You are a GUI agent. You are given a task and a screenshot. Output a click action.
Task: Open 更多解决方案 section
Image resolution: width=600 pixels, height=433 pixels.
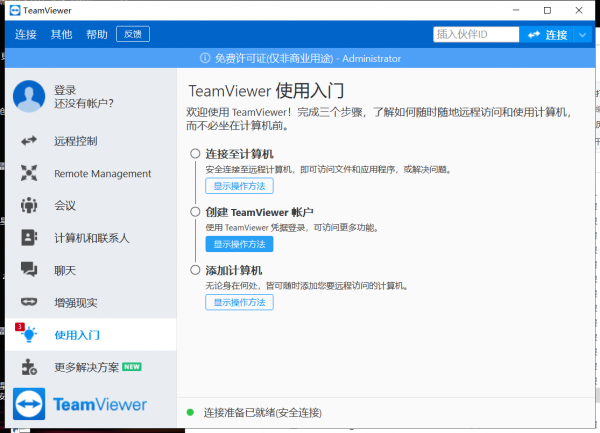tap(91, 367)
